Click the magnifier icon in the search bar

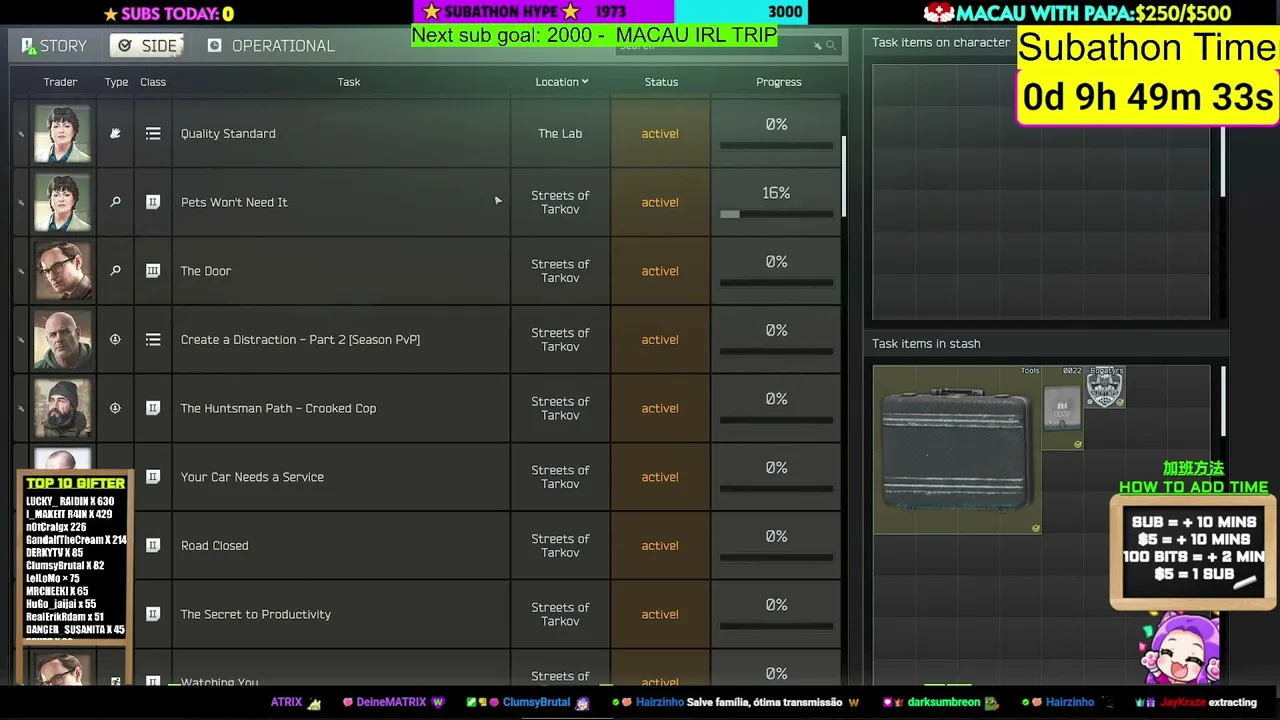(831, 46)
